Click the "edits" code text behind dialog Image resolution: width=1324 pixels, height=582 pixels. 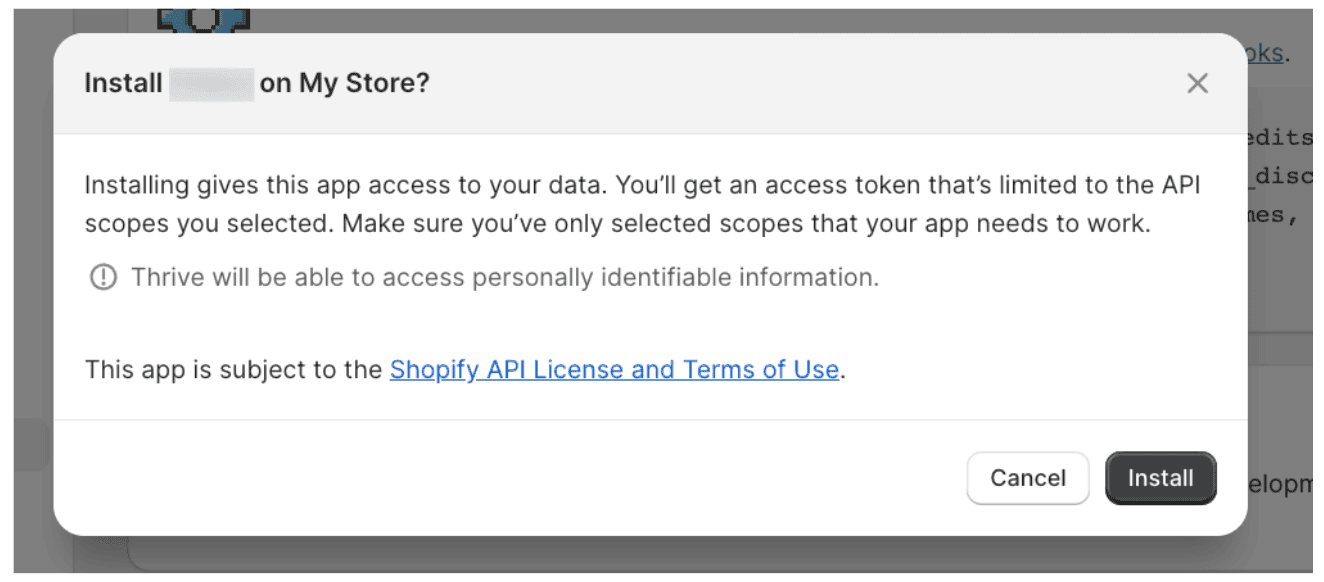click(1281, 140)
